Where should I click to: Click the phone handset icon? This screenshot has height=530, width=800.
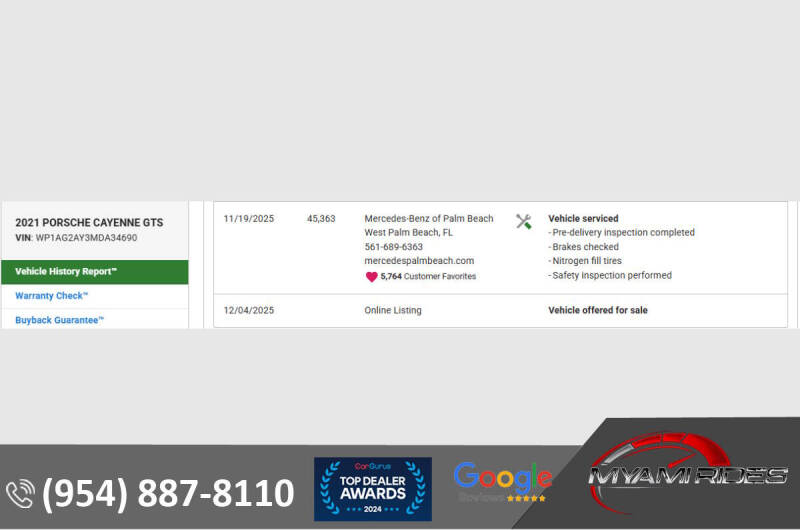[19, 494]
